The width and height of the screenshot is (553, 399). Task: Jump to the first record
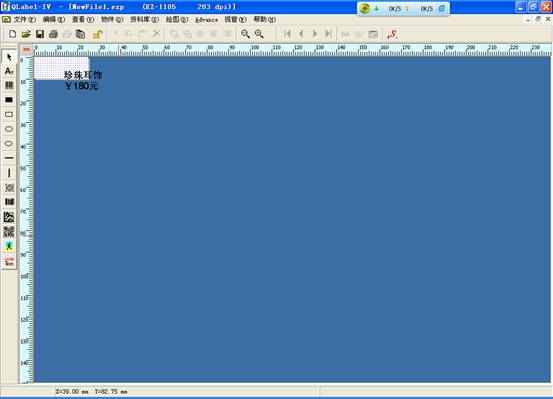[287, 34]
